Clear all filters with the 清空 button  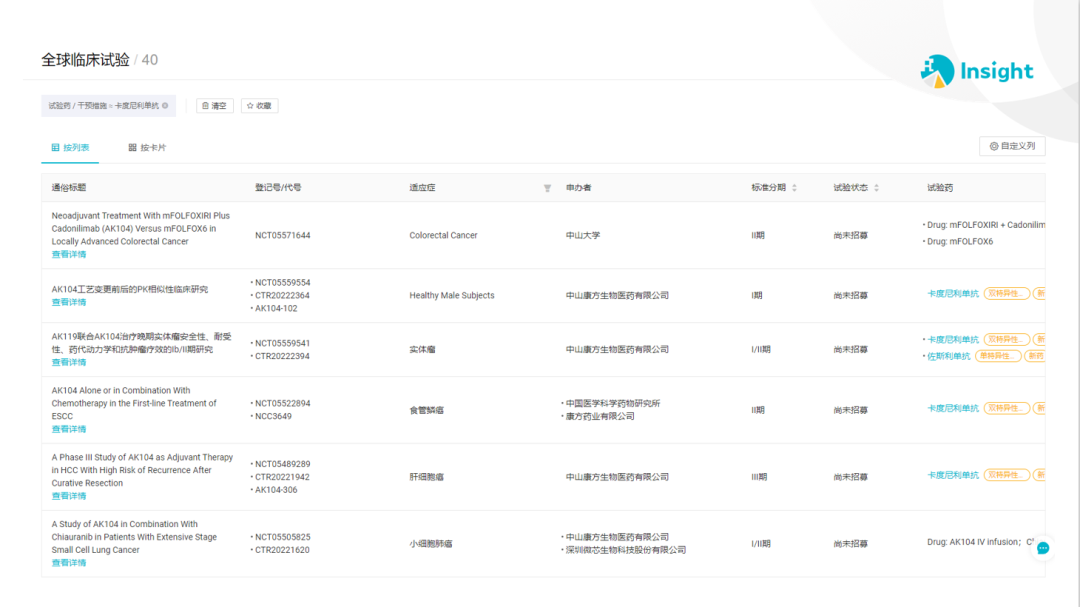[214, 105]
